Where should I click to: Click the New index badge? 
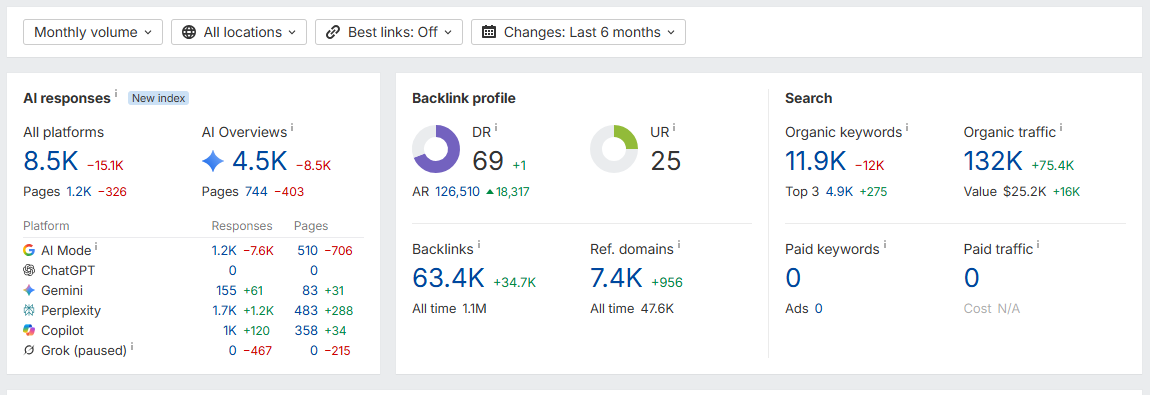coord(158,98)
